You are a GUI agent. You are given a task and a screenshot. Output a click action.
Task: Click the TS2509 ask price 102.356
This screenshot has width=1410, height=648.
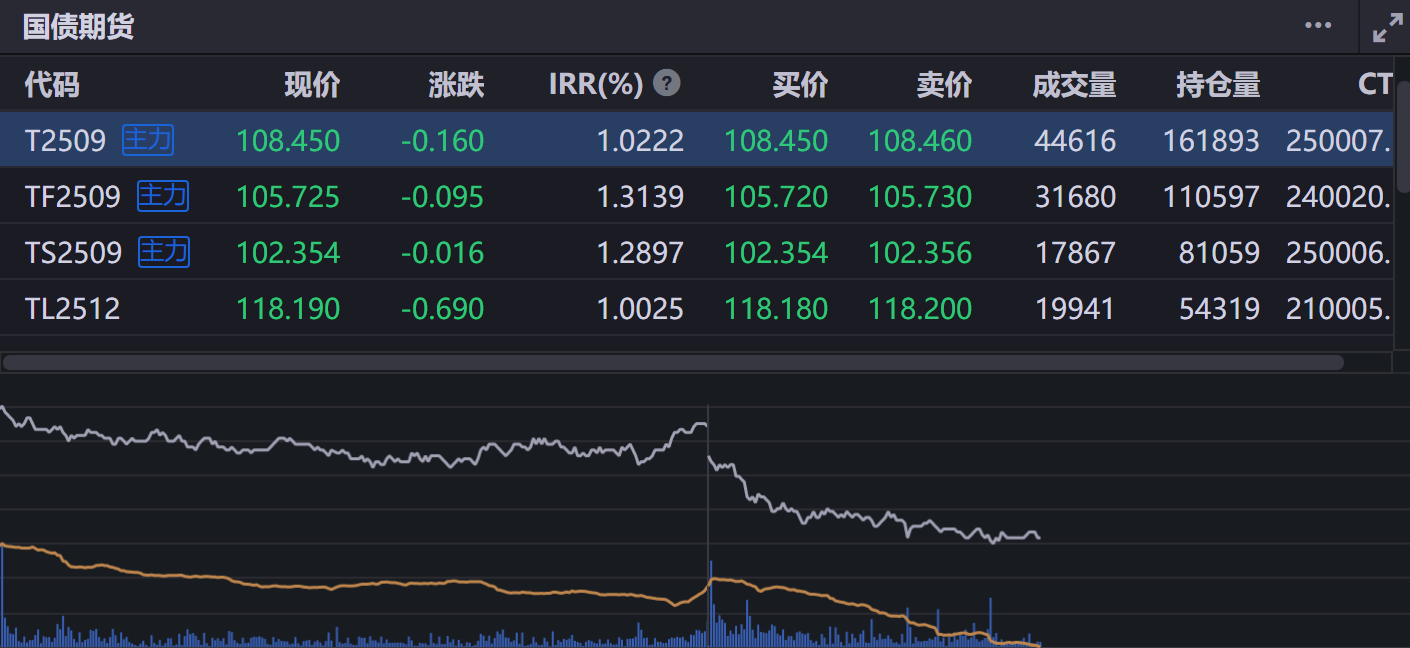pyautogui.click(x=920, y=253)
